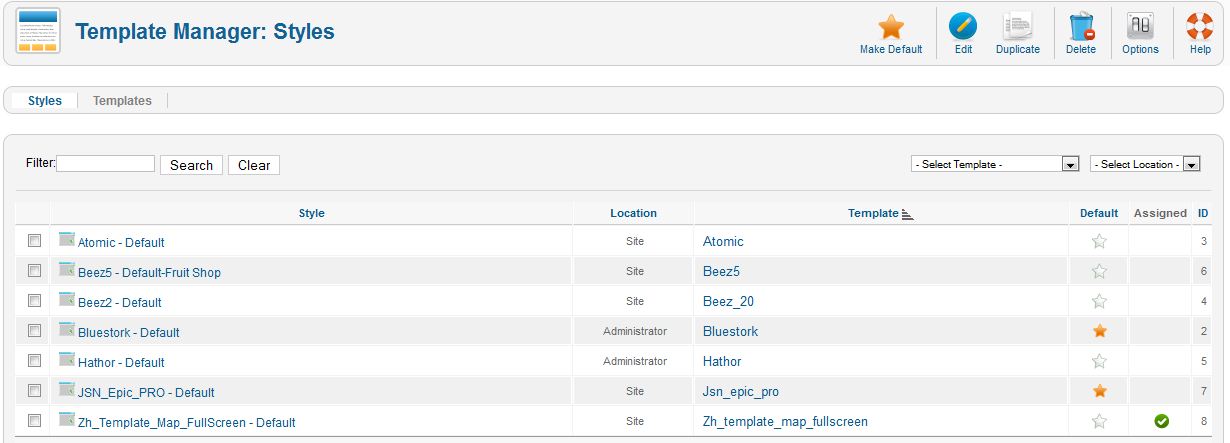This screenshot has height=443, width=1230.
Task: Set Atomic as default via star
Action: [1099, 241]
